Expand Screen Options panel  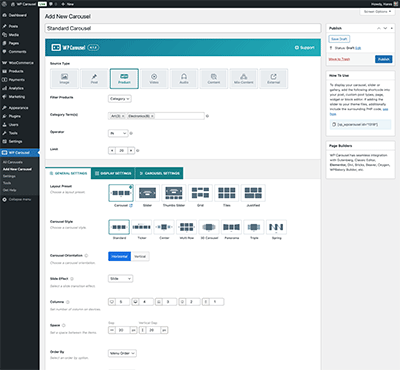[x=377, y=12]
